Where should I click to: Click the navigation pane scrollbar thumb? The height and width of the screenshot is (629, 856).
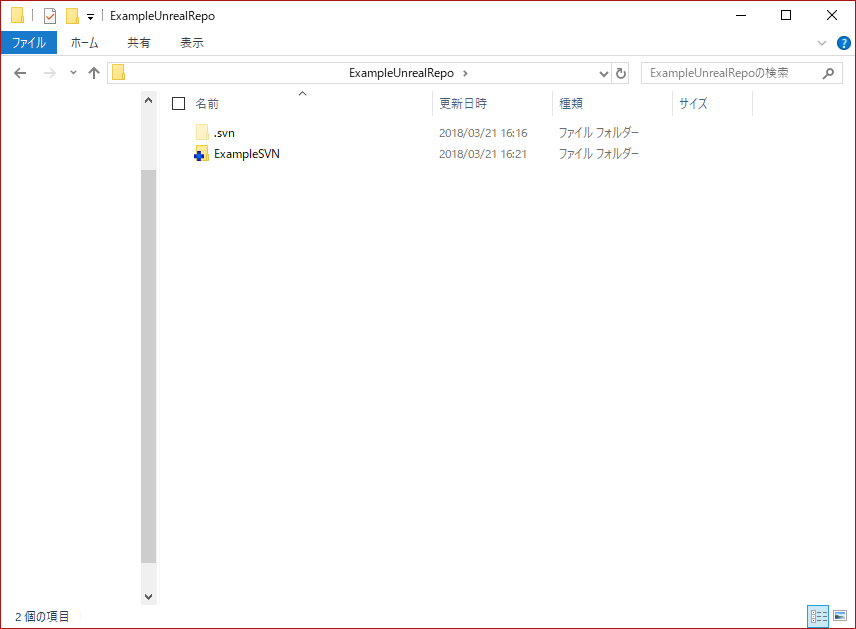coord(148,366)
